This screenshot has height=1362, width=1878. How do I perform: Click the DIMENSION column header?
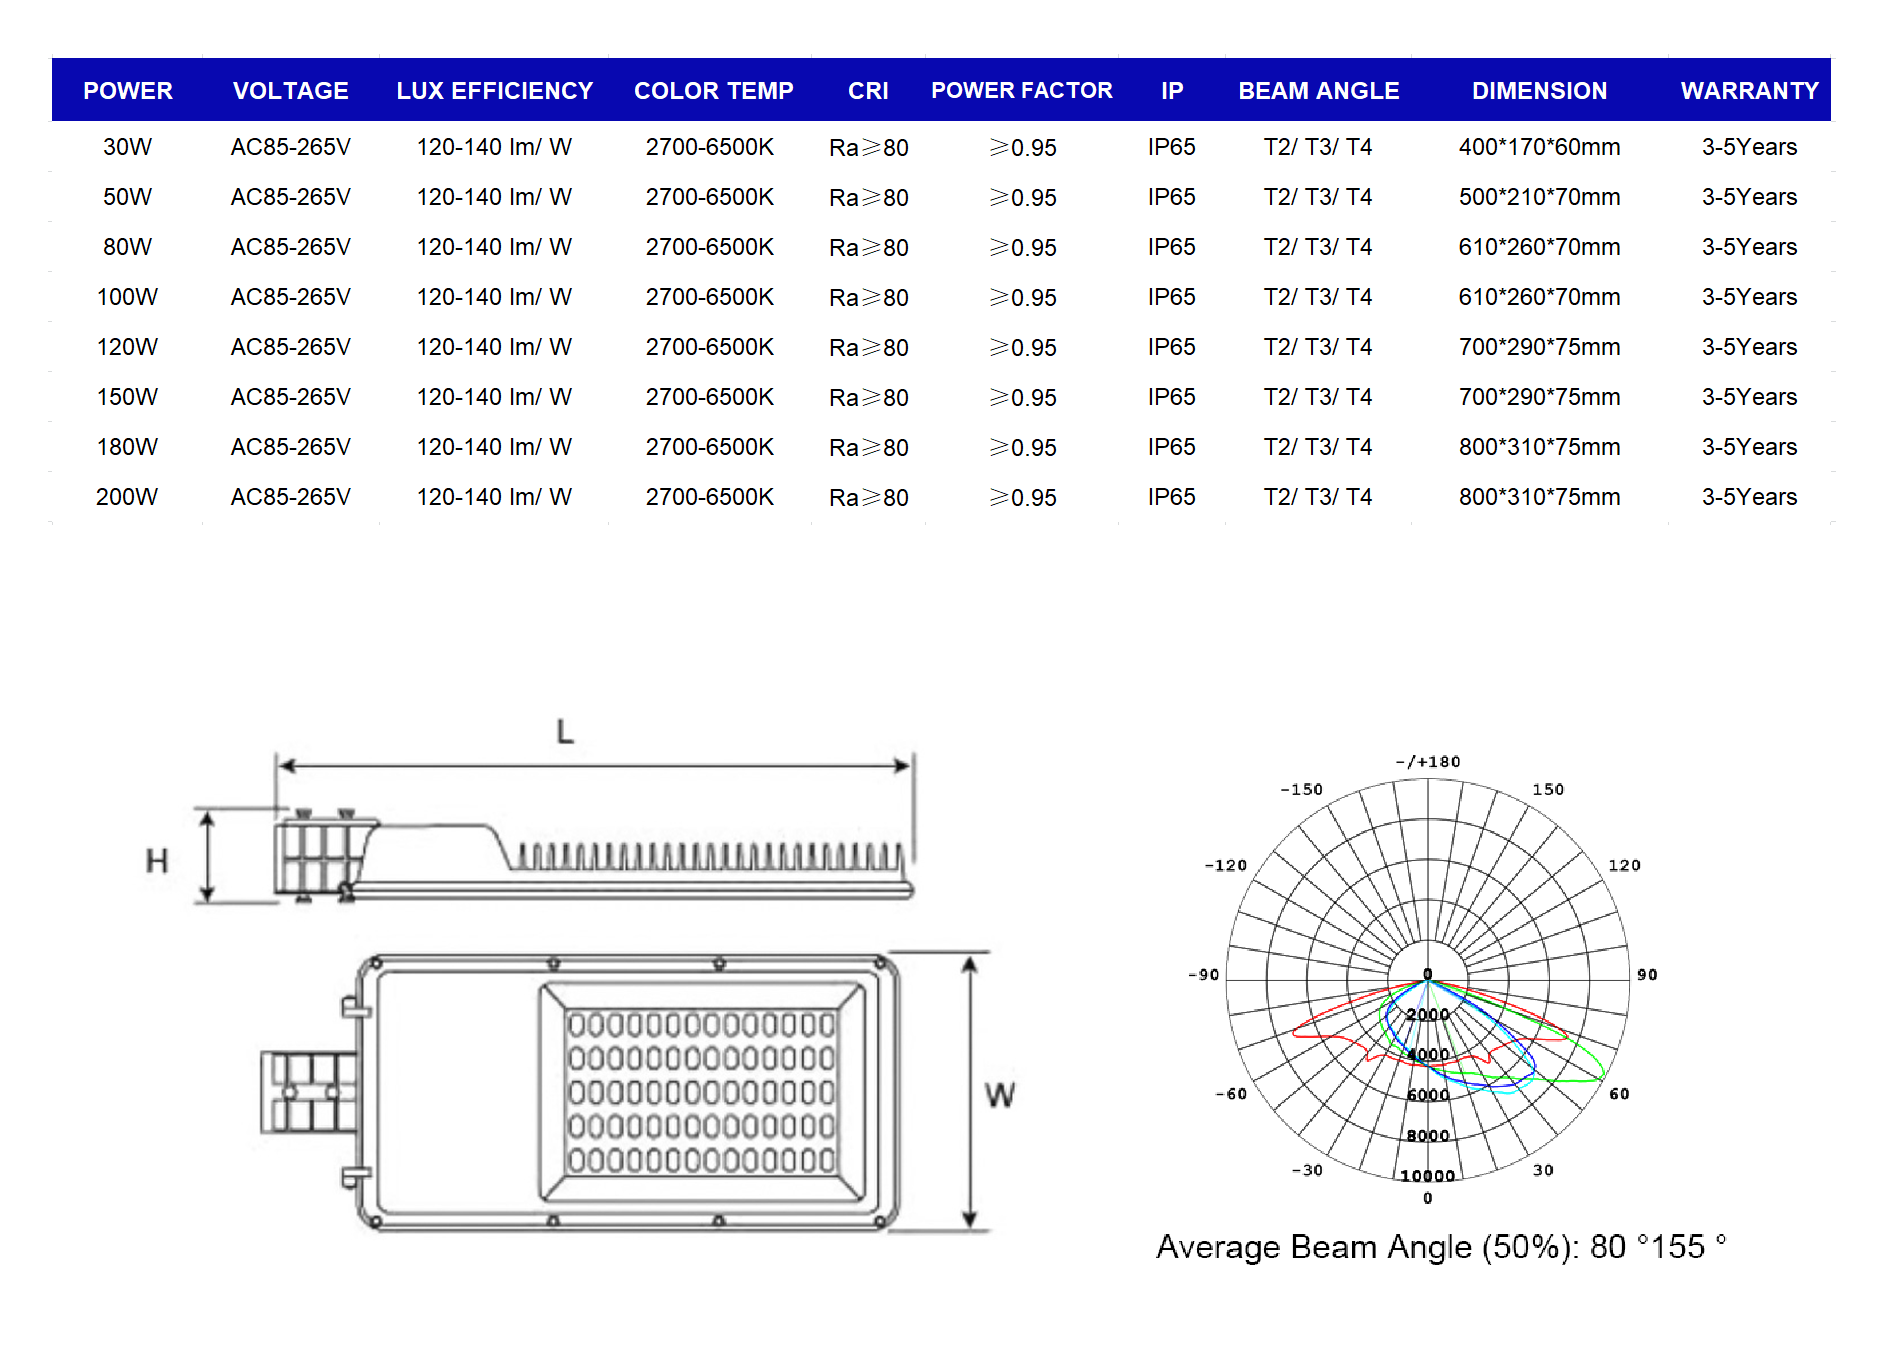[1539, 91]
